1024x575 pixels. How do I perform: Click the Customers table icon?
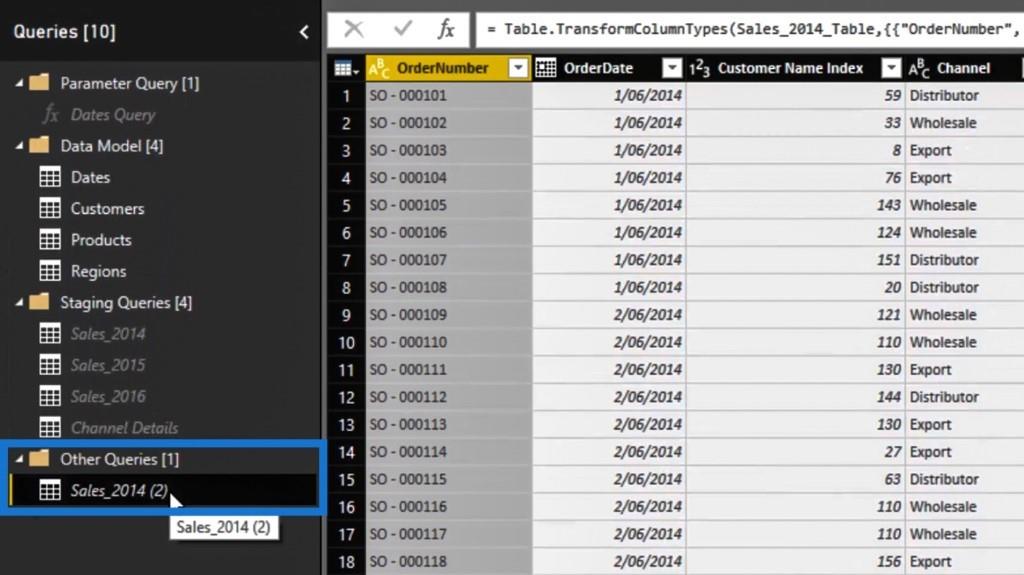(50, 208)
